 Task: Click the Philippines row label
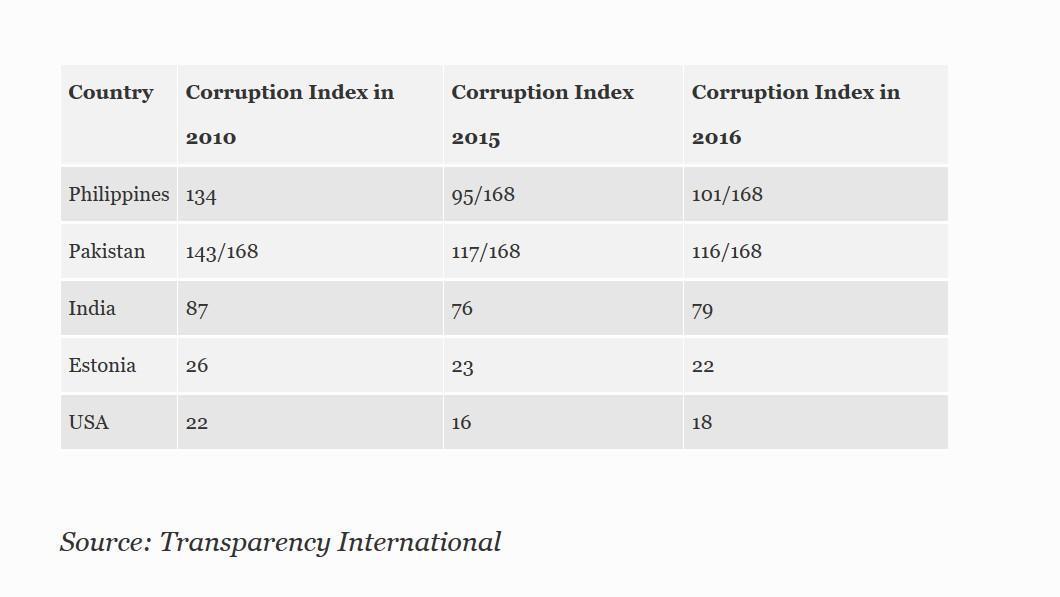pos(118,194)
